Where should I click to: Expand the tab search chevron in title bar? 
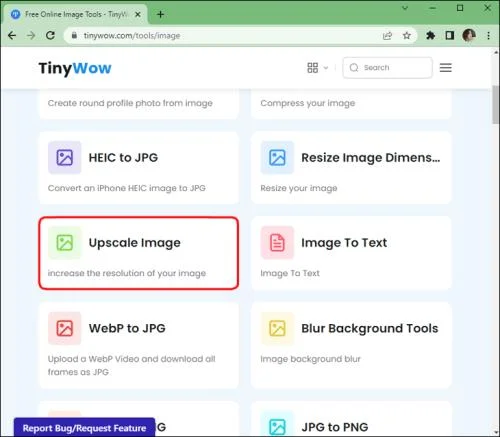[x=405, y=8]
